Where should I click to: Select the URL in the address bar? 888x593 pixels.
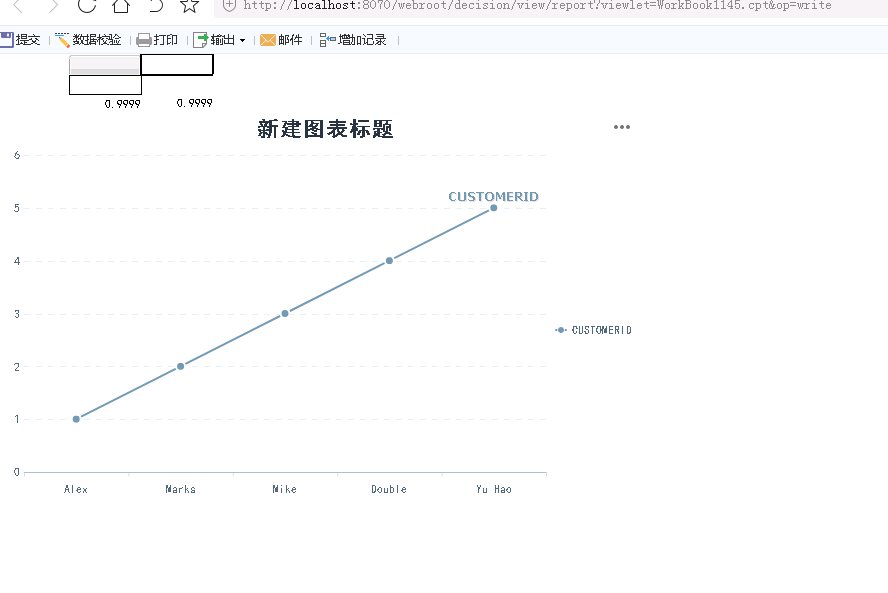537,6
